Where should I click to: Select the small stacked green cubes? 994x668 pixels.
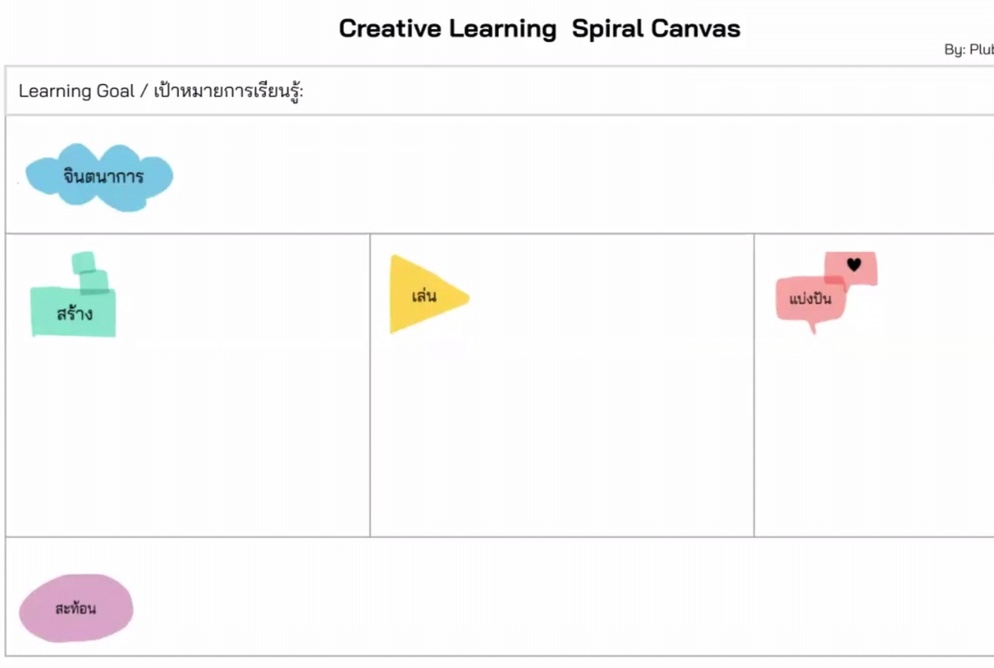point(91,272)
